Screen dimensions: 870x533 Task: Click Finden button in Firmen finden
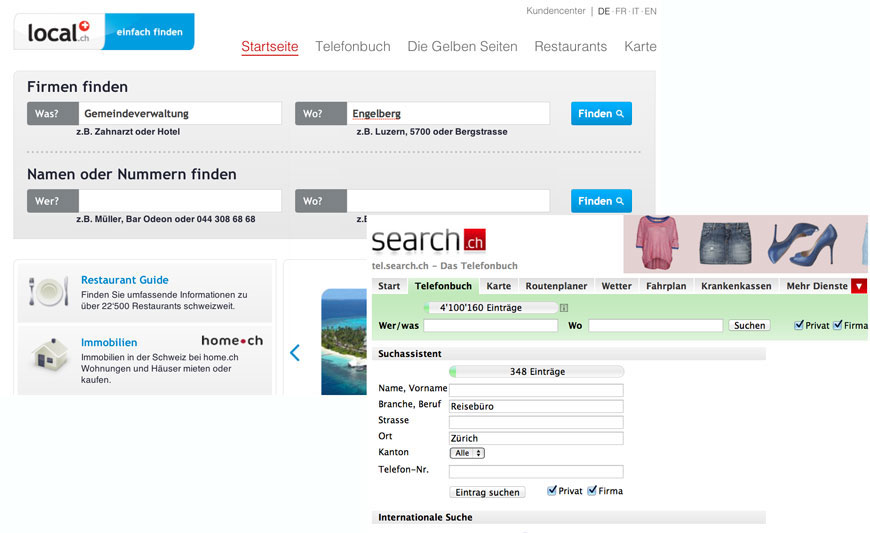click(x=601, y=114)
